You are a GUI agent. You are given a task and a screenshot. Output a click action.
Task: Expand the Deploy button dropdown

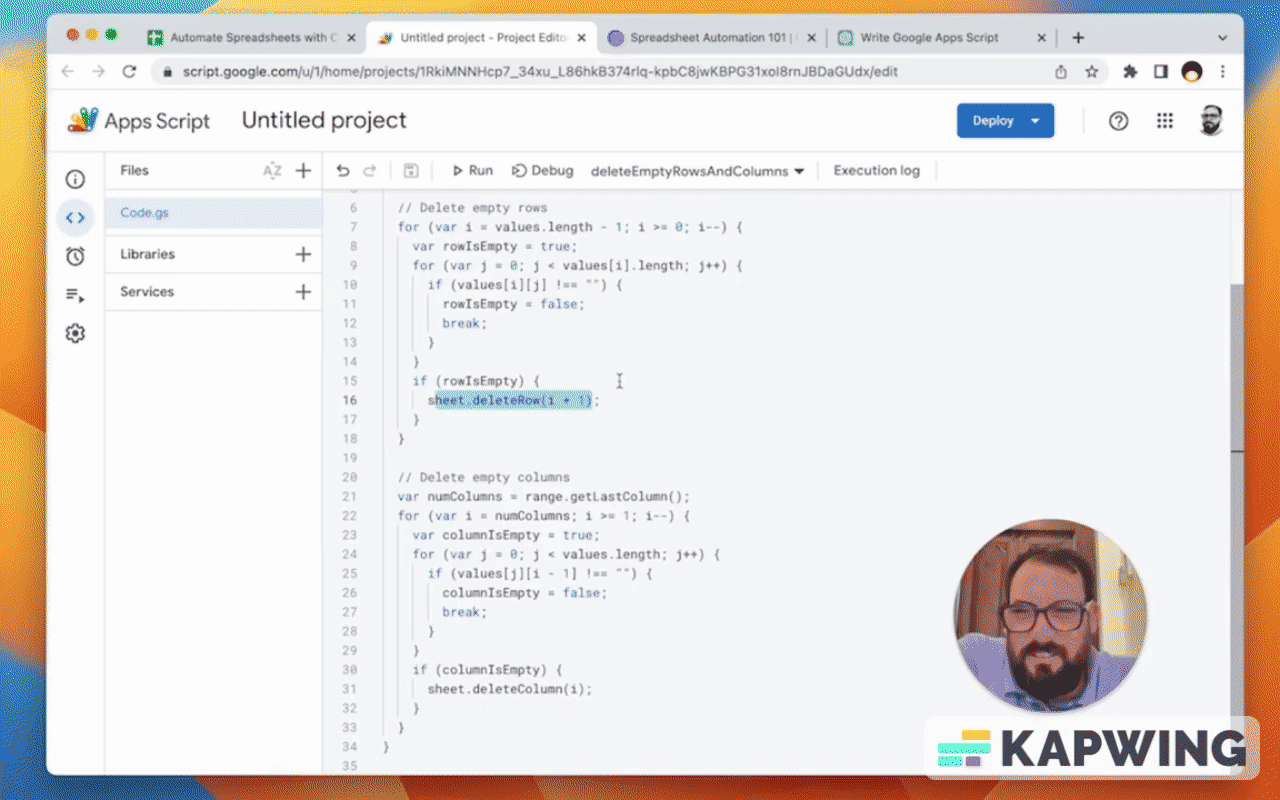[x=1036, y=121]
